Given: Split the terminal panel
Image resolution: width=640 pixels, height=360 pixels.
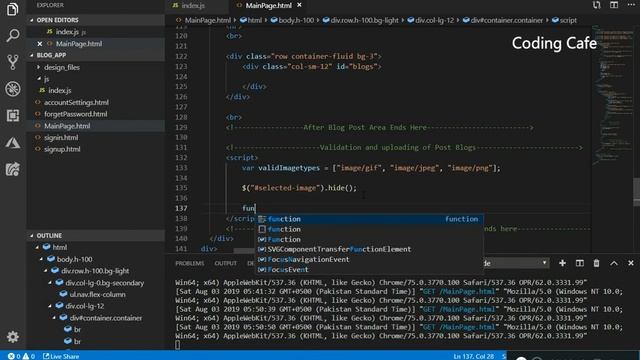Looking at the screenshot, I should click(x=580, y=263).
